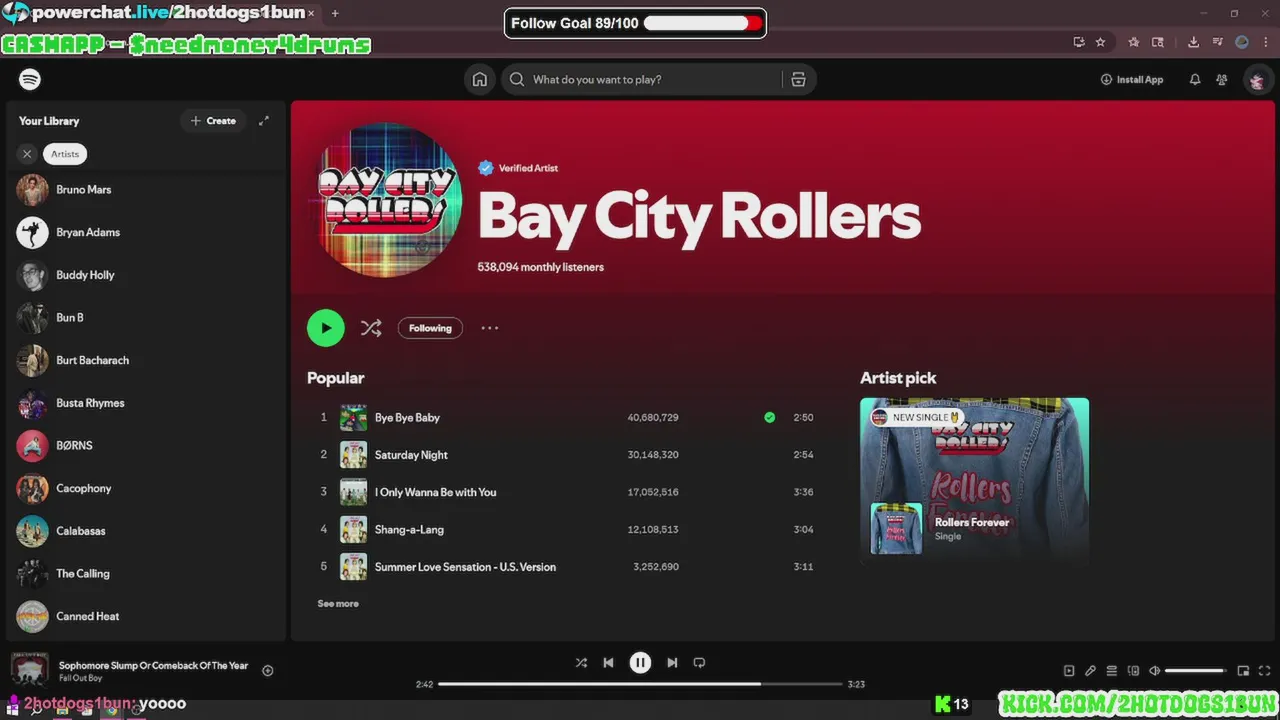Click the Install App button

1132,79
